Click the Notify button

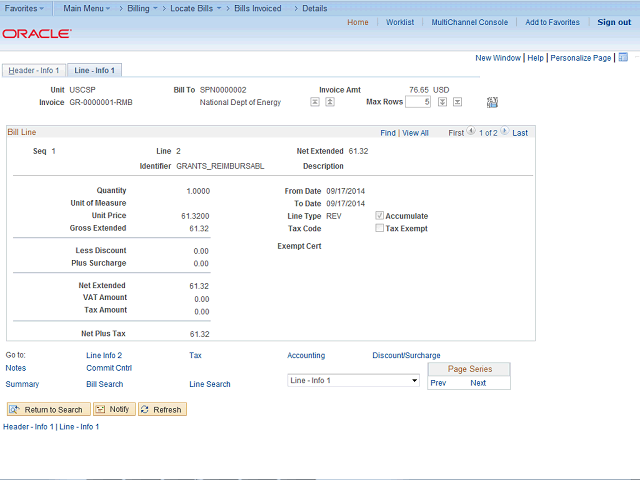[113, 410]
